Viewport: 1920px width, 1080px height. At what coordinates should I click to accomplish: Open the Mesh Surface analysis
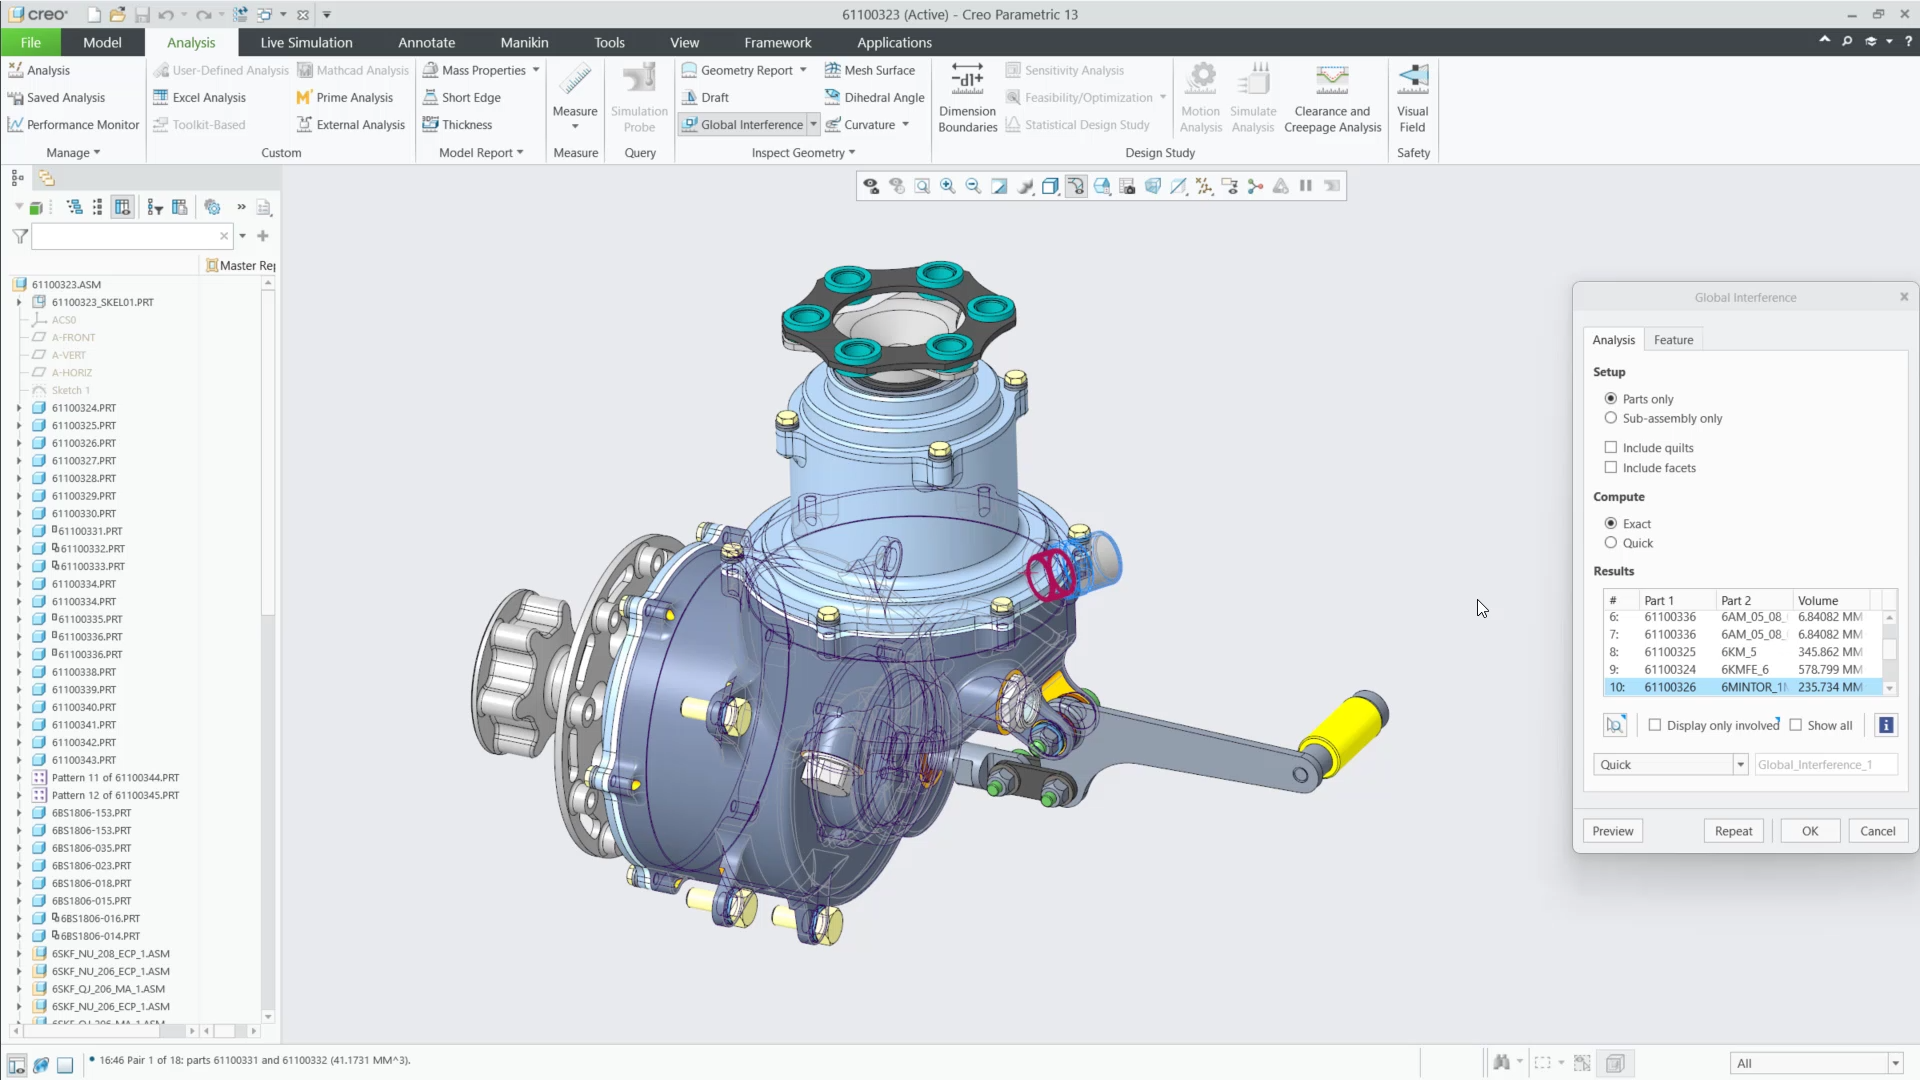point(869,70)
